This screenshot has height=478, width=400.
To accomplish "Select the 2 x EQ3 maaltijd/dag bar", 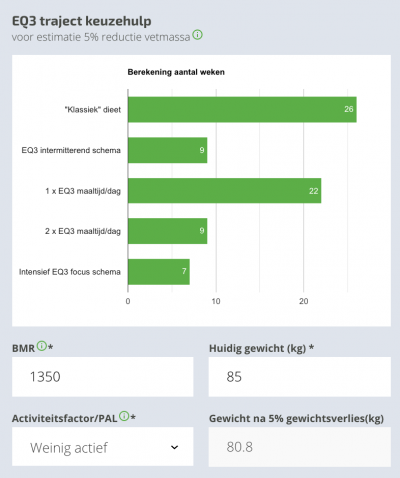I will (168, 231).
